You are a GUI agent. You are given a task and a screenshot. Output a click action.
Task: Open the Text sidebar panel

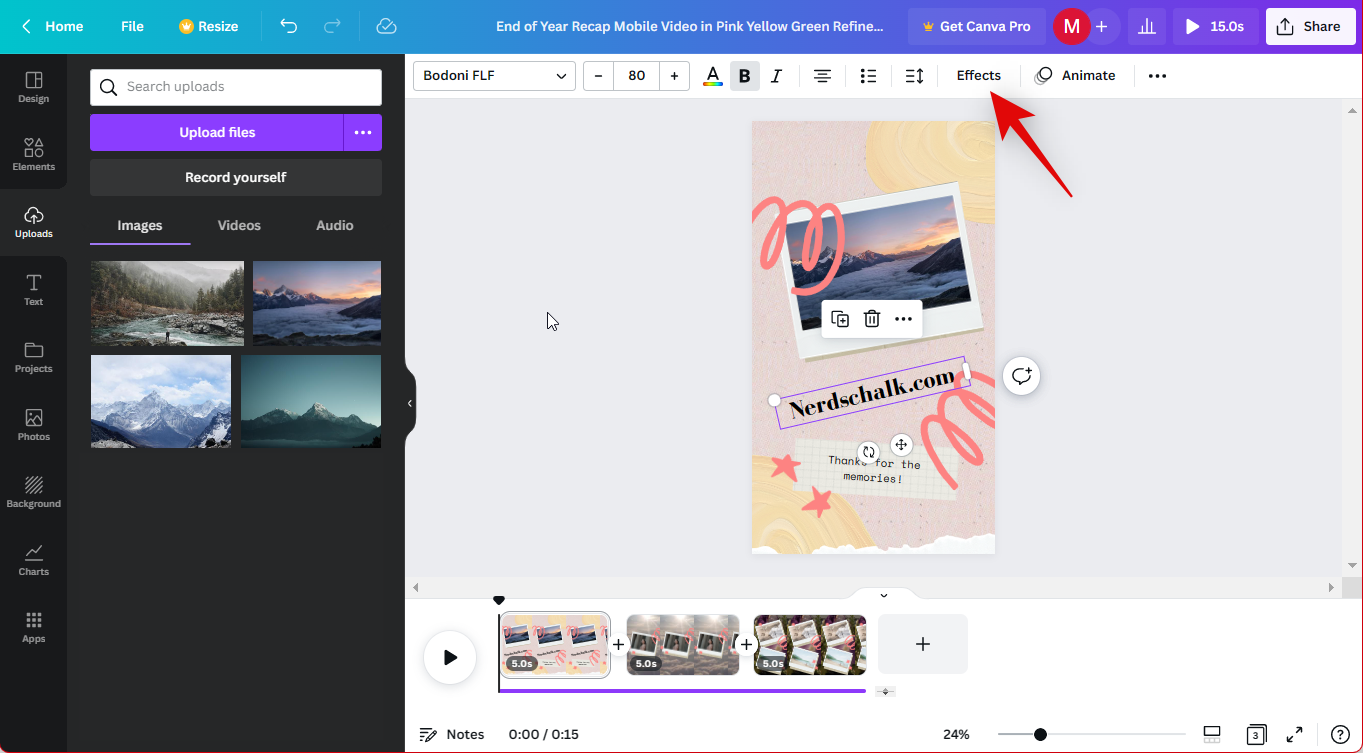point(33,290)
